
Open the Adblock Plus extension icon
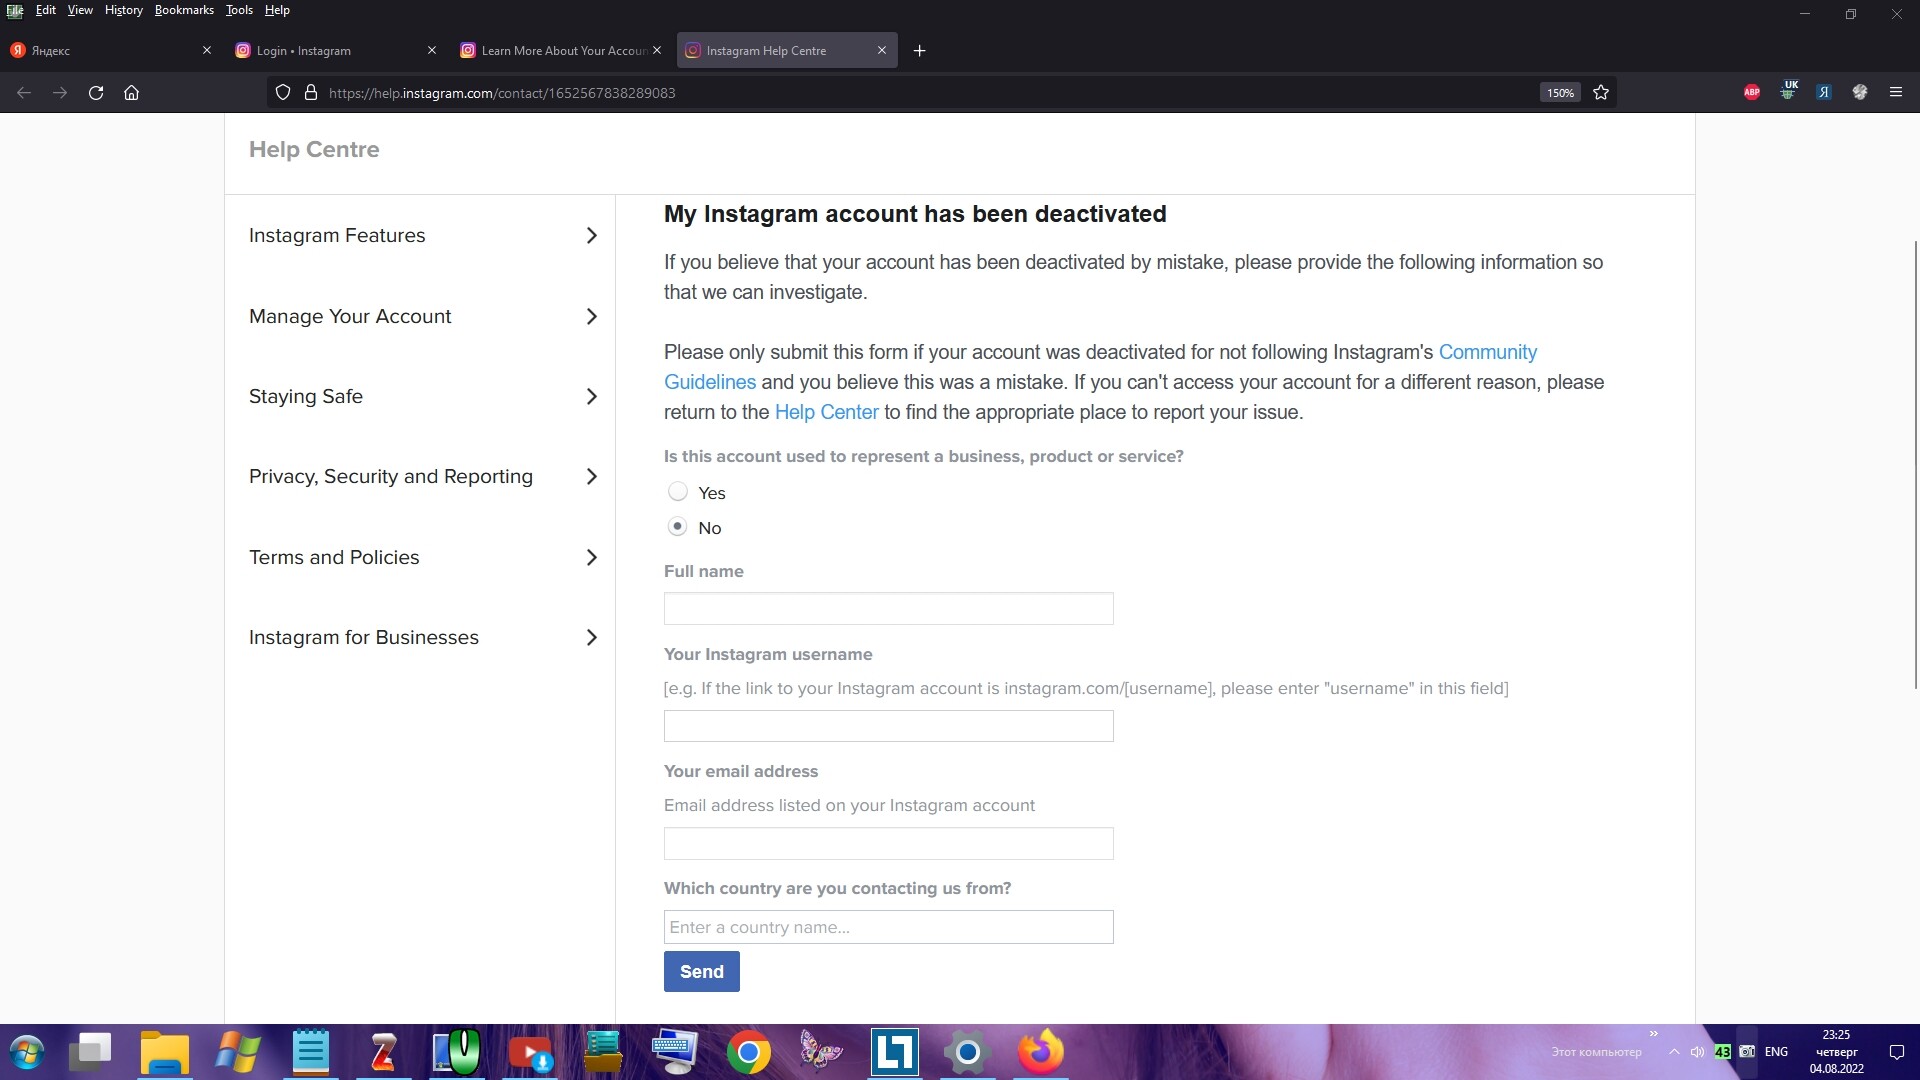pyautogui.click(x=1752, y=92)
